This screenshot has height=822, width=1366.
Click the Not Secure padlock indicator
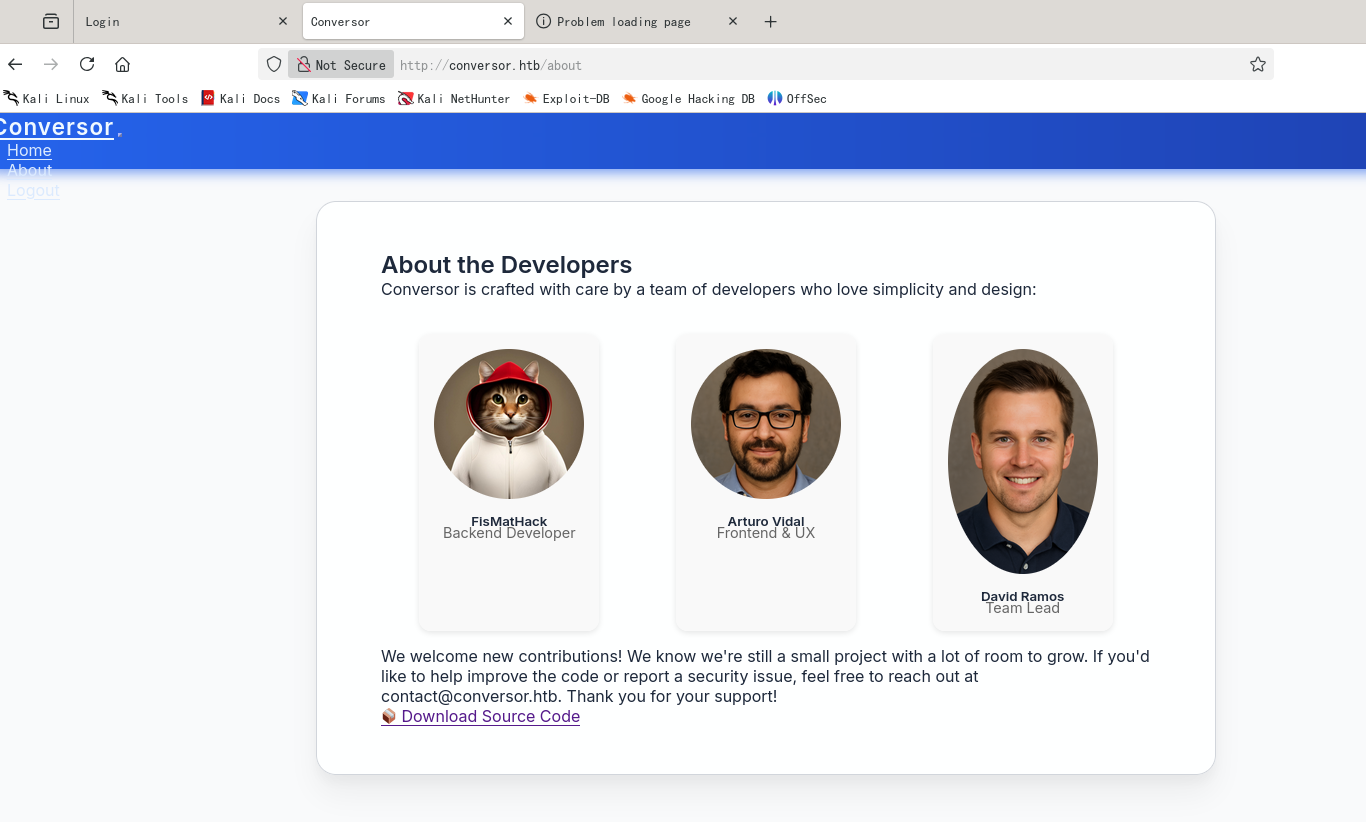point(341,65)
